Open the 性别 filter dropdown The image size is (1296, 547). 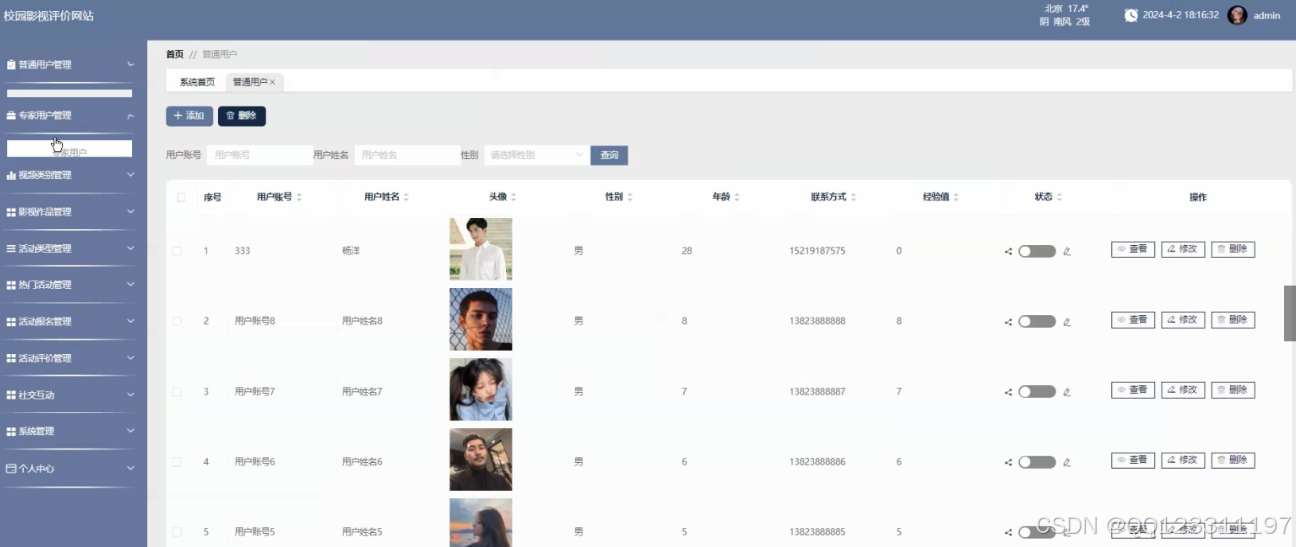pos(535,155)
